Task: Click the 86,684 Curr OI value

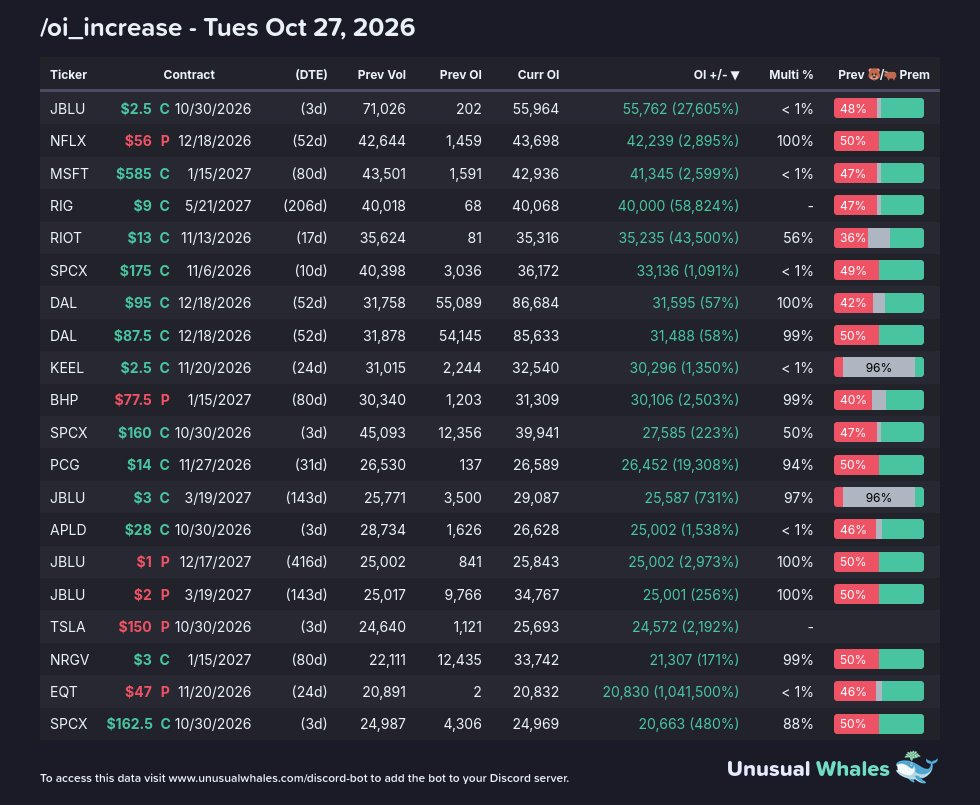Action: 536,302
